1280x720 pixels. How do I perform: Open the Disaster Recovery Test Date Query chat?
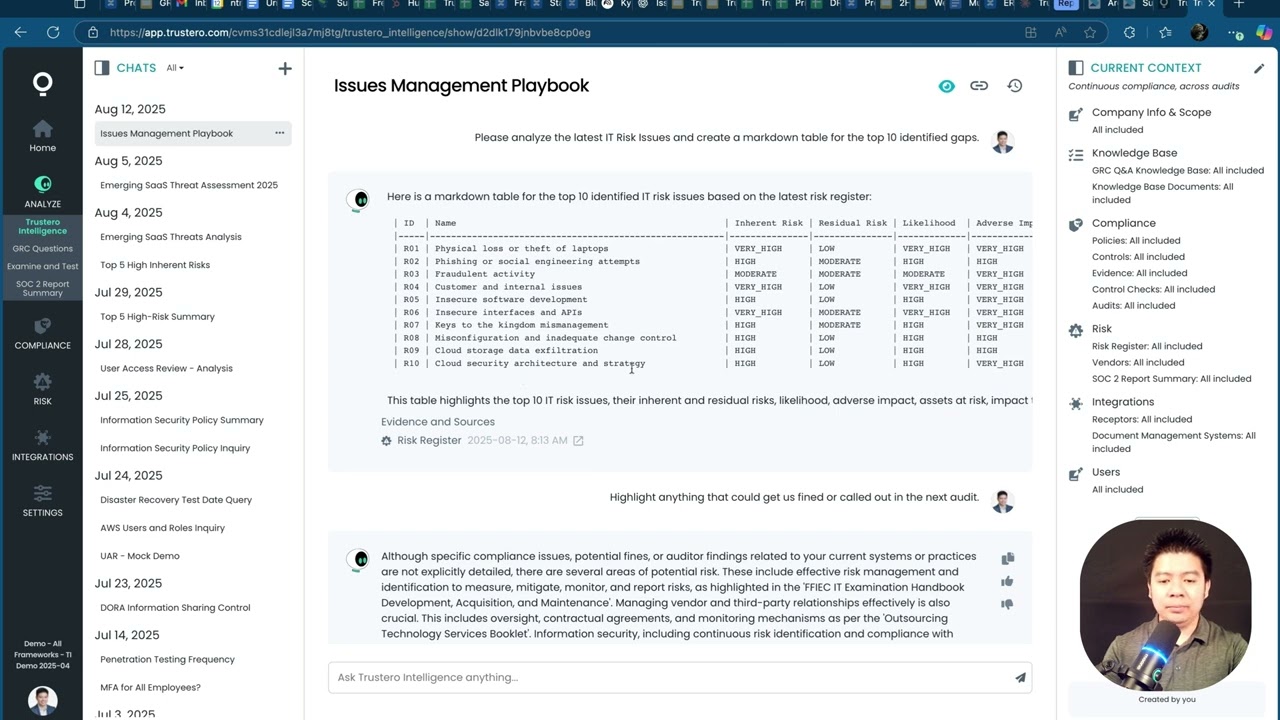click(176, 500)
